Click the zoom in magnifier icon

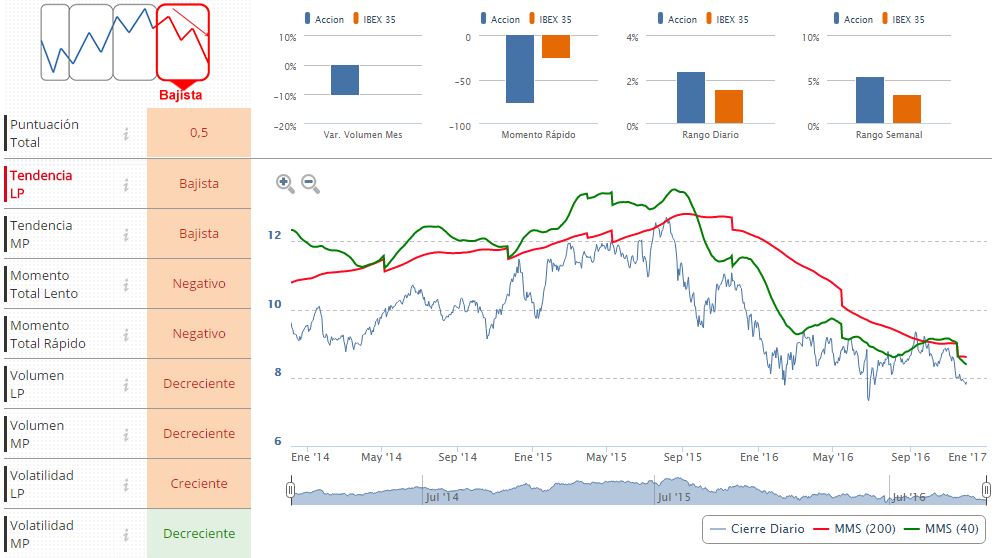pyautogui.click(x=285, y=183)
